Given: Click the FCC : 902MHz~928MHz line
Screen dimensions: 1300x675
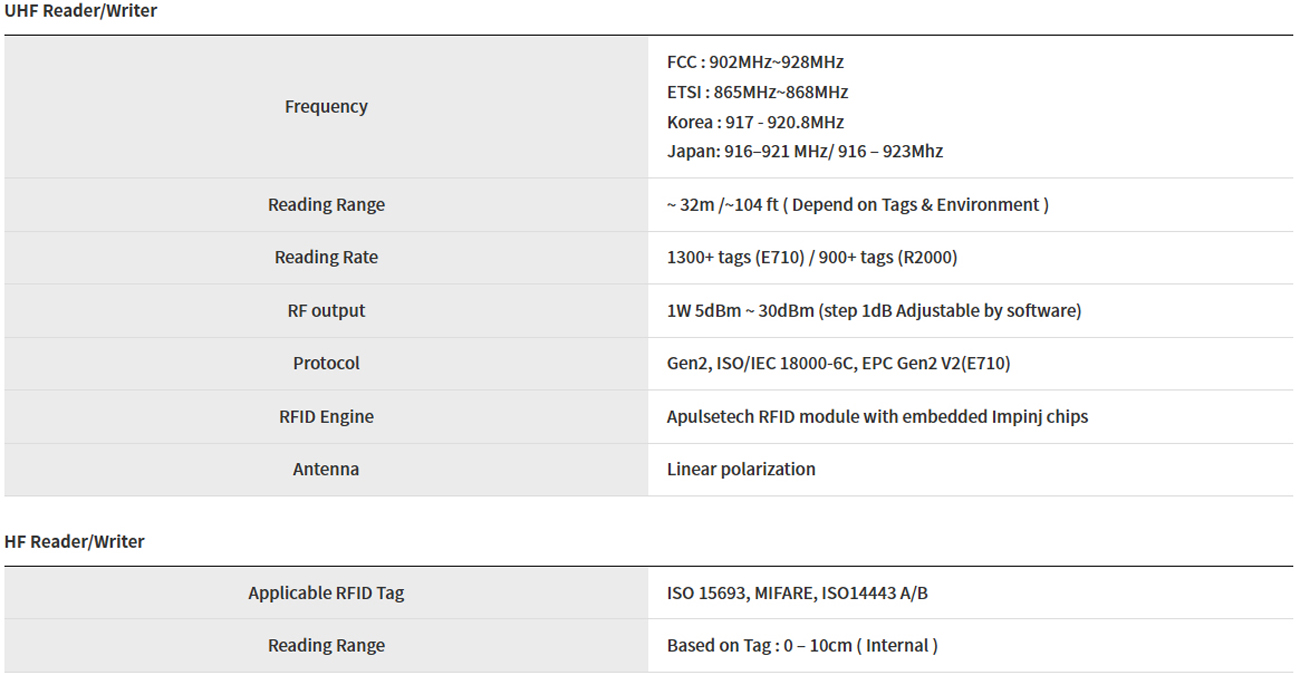Looking at the screenshot, I should (755, 62).
